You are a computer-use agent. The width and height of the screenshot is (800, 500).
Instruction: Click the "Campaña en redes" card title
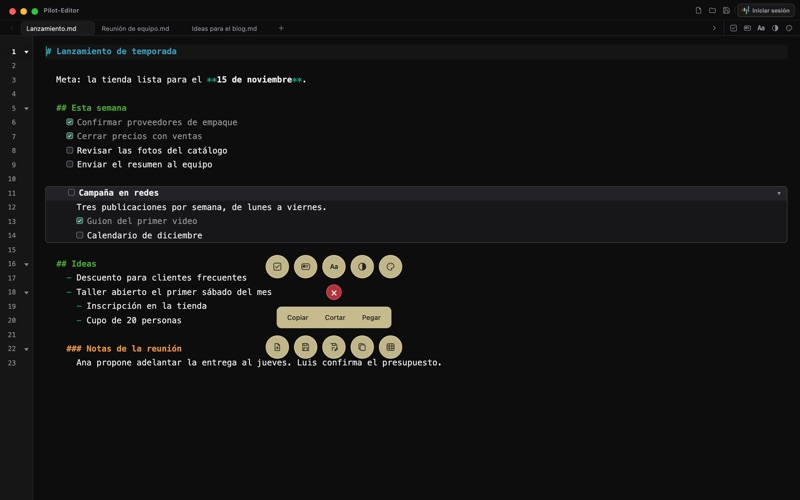(x=118, y=192)
